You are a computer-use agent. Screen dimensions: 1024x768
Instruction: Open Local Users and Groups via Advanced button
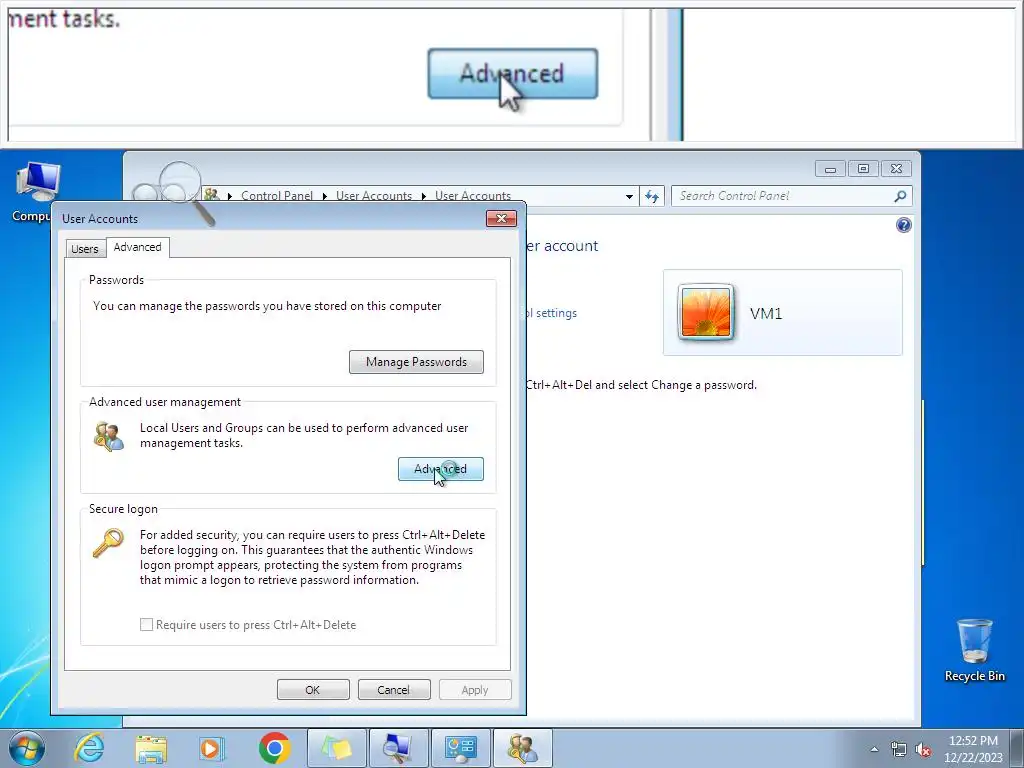tap(441, 469)
